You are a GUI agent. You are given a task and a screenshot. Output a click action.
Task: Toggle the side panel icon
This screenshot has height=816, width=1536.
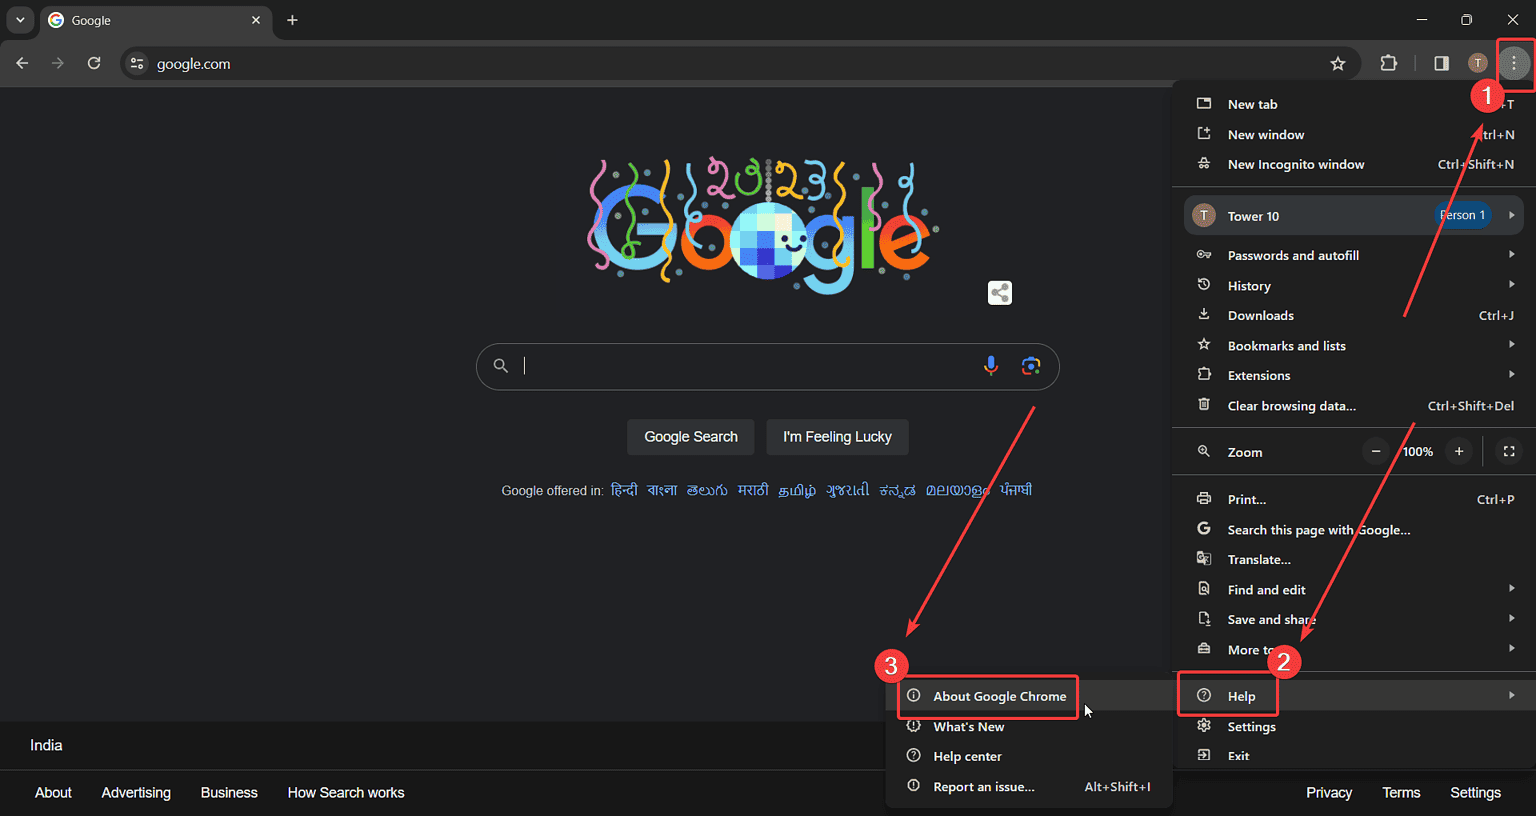pos(1441,63)
